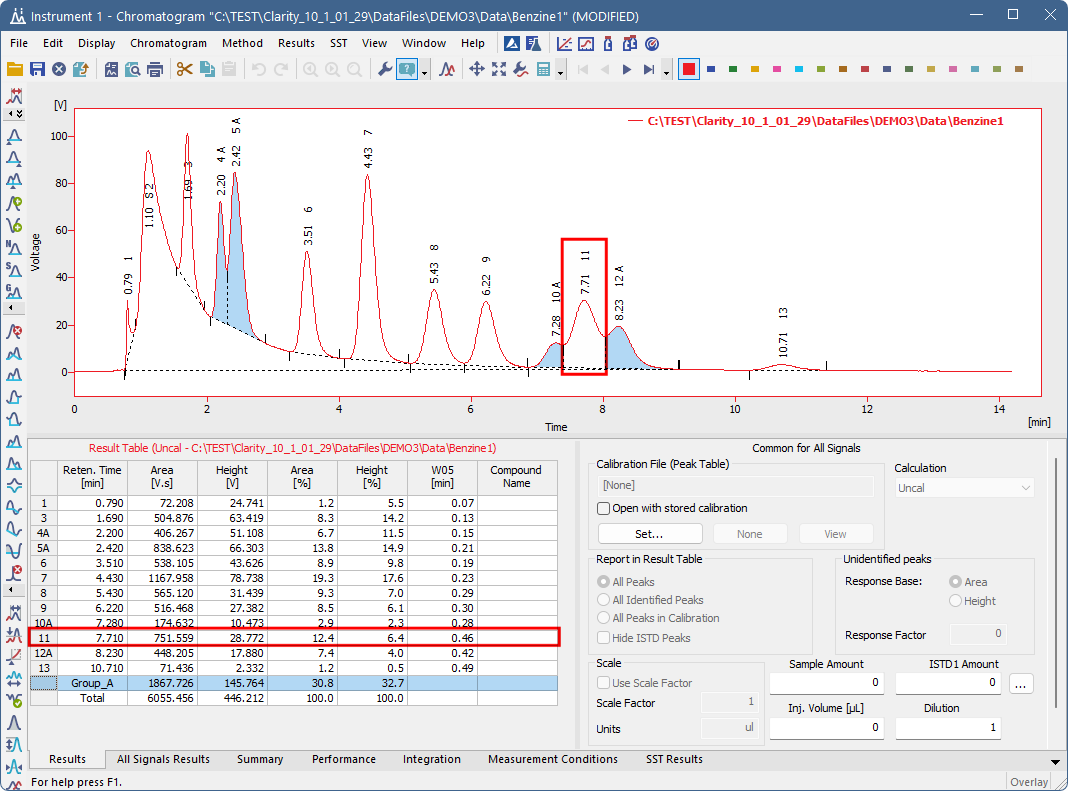The width and height of the screenshot is (1068, 791).
Task: Expand the dropdown arrow beside the calculator icon
Action: 561,70
